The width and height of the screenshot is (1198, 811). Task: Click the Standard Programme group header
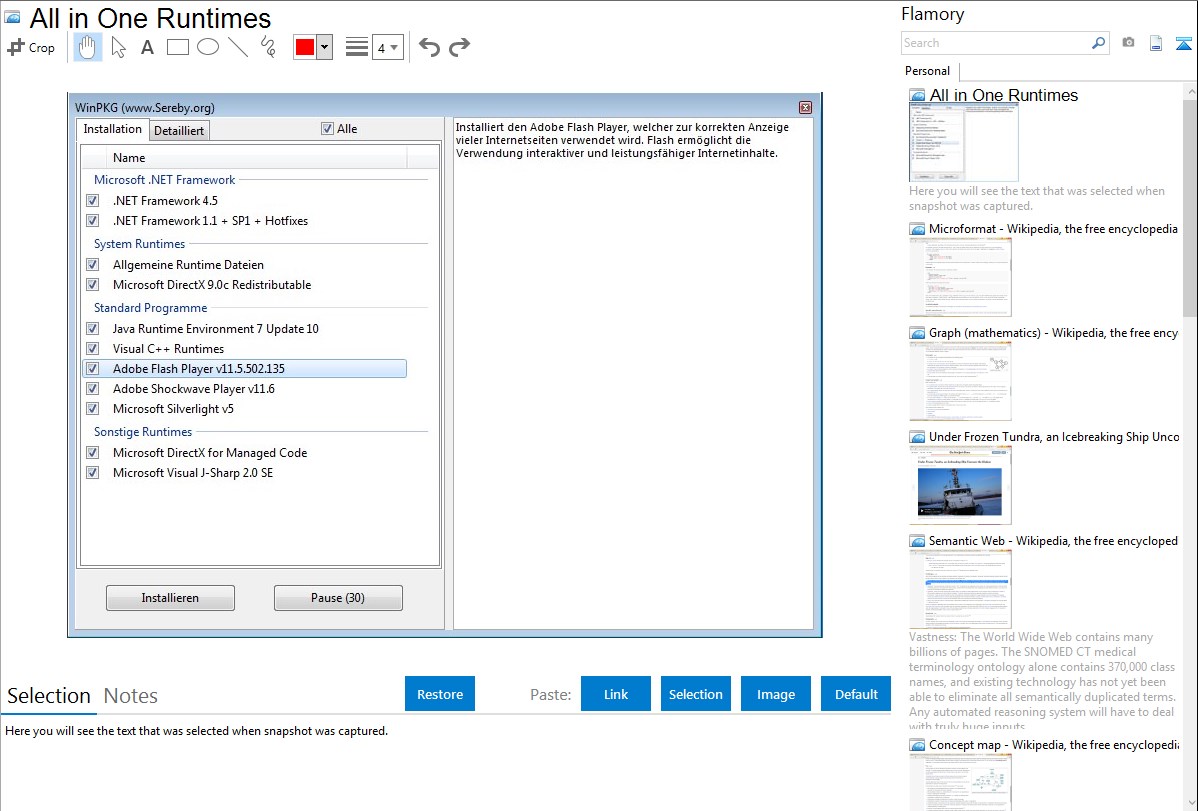pyautogui.click(x=151, y=308)
